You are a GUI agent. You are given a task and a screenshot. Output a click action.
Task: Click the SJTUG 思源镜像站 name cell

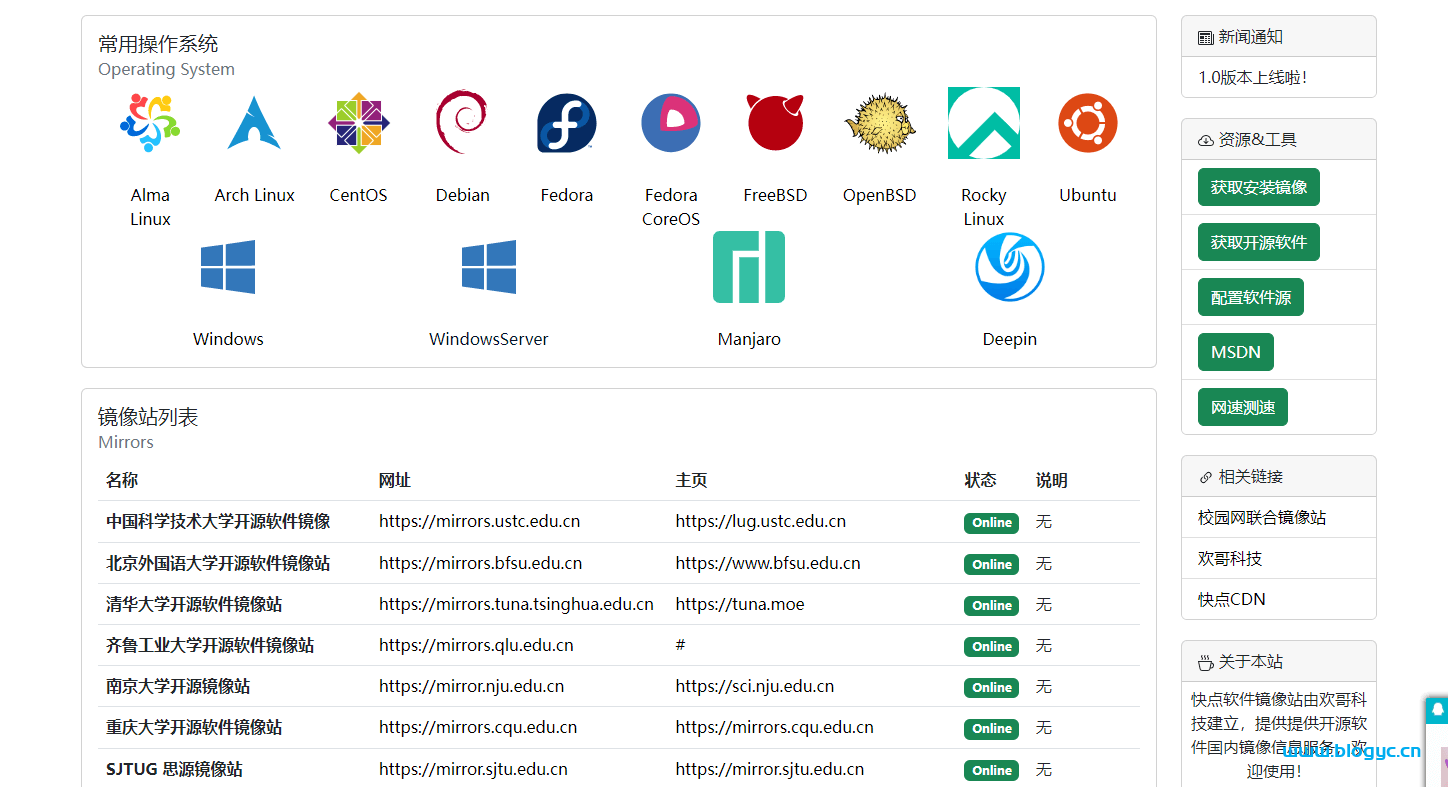174,769
